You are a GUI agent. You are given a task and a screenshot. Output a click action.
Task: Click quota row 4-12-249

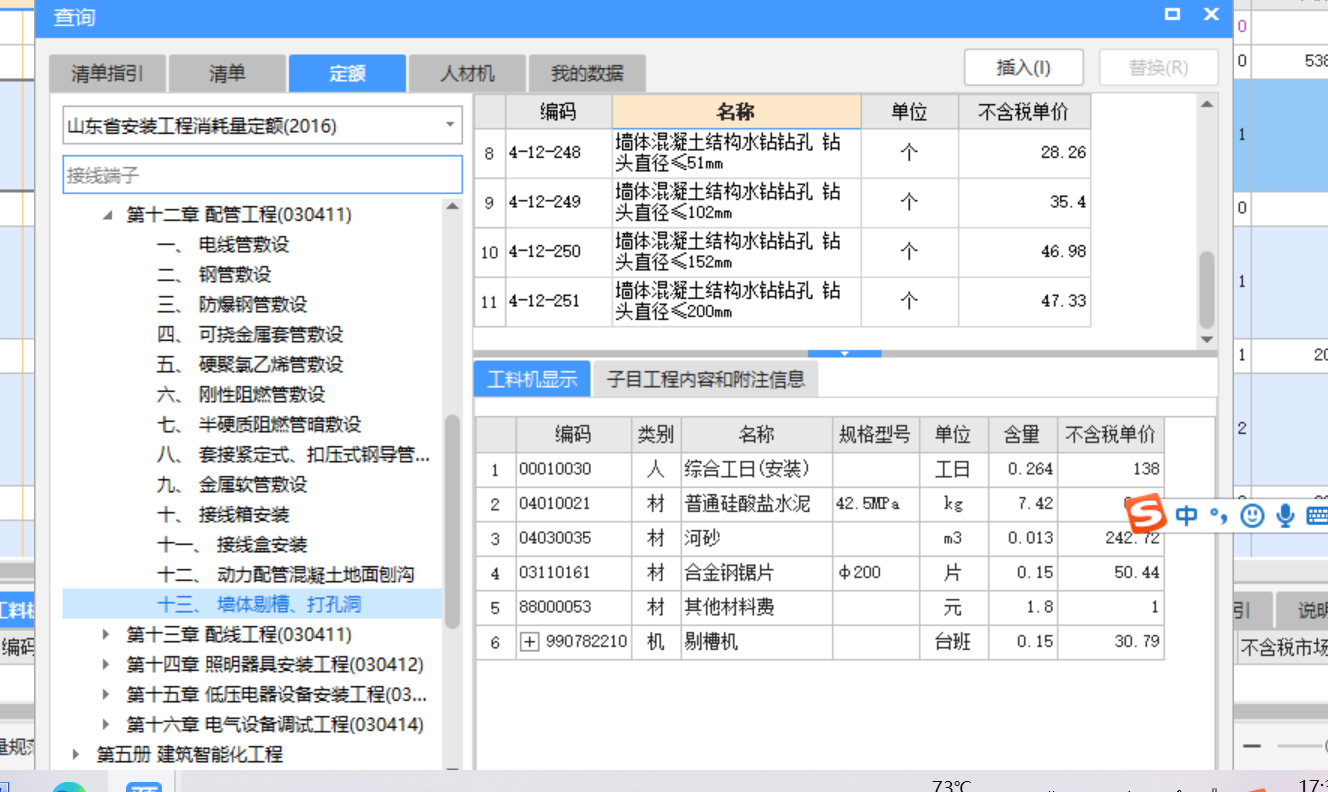[782, 203]
